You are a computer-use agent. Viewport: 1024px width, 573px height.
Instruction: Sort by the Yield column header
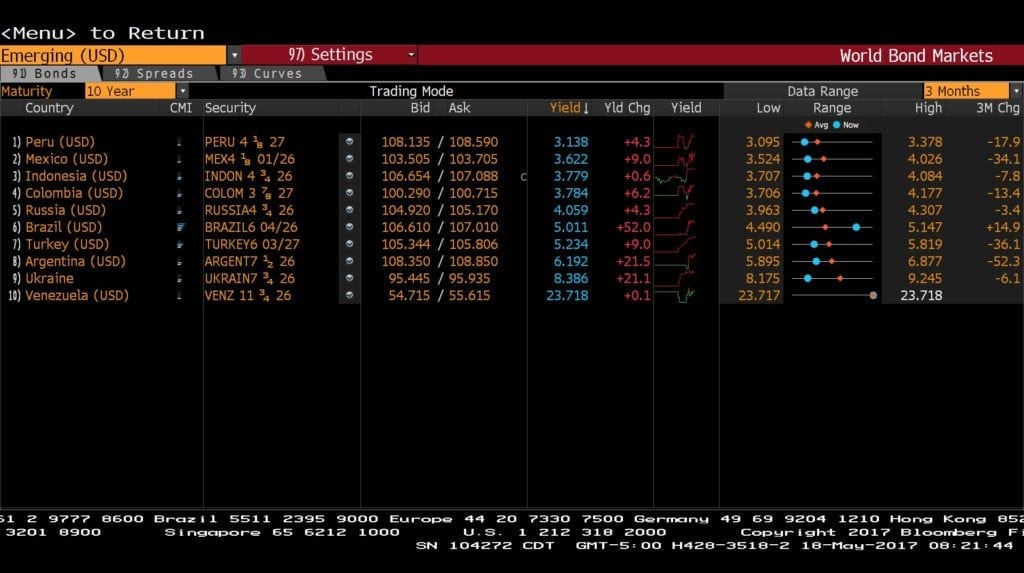[569, 108]
